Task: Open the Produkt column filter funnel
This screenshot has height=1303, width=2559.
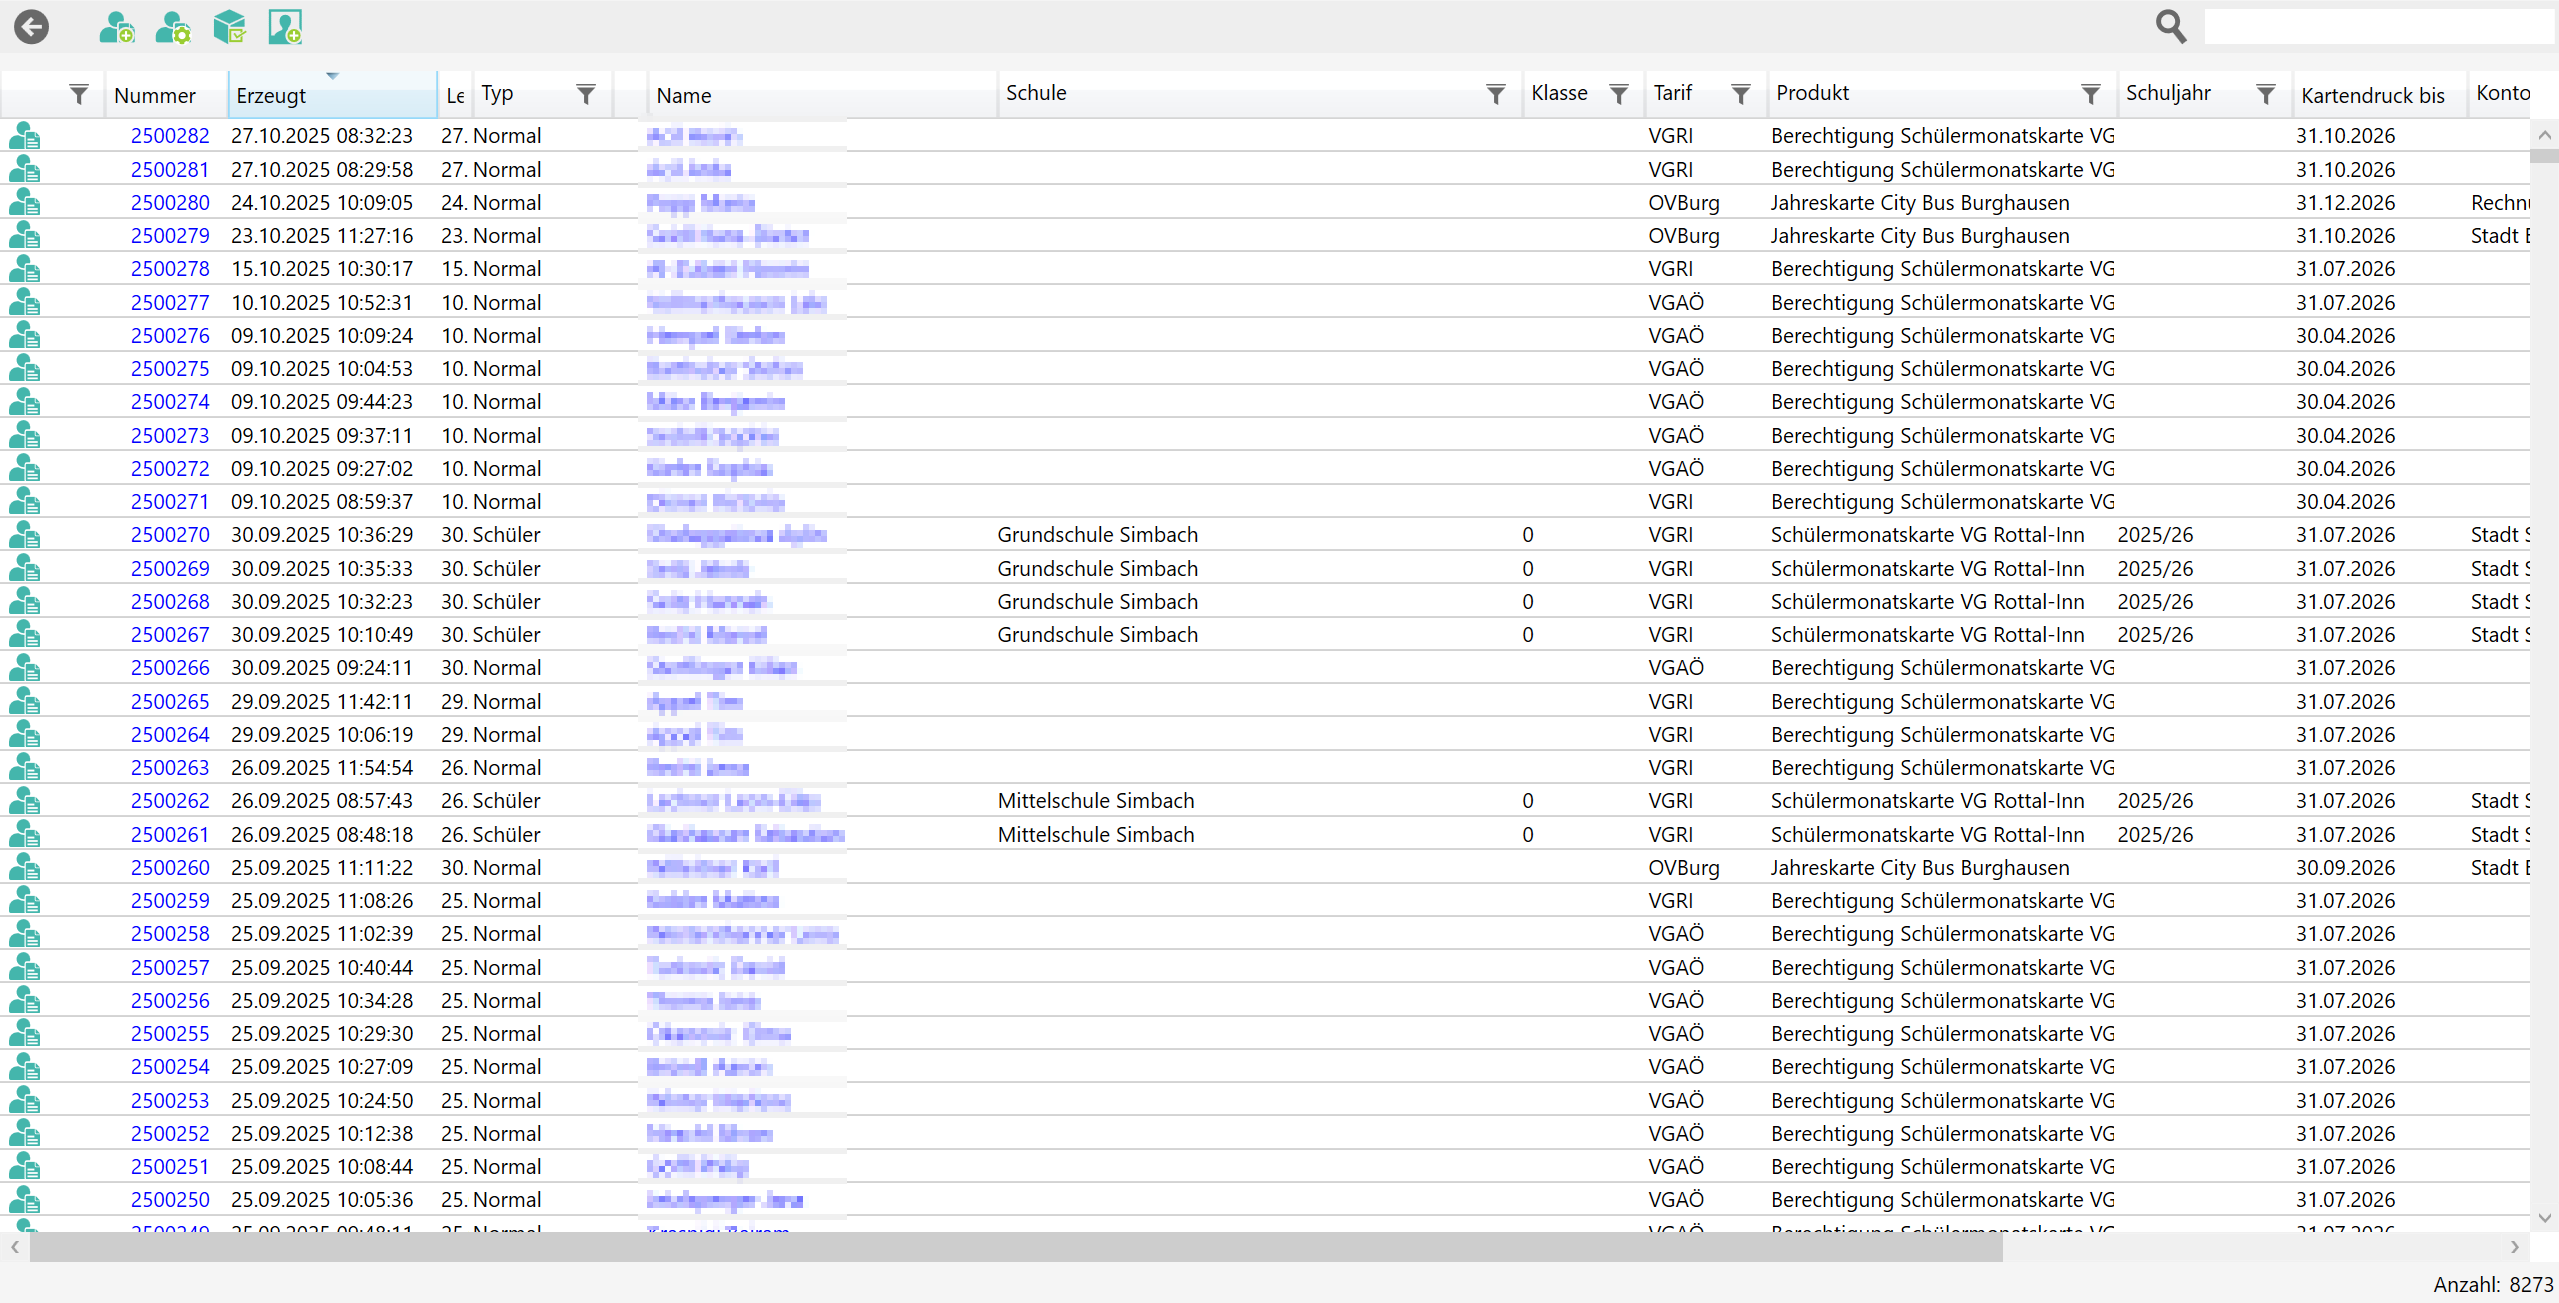Action: coord(2091,95)
